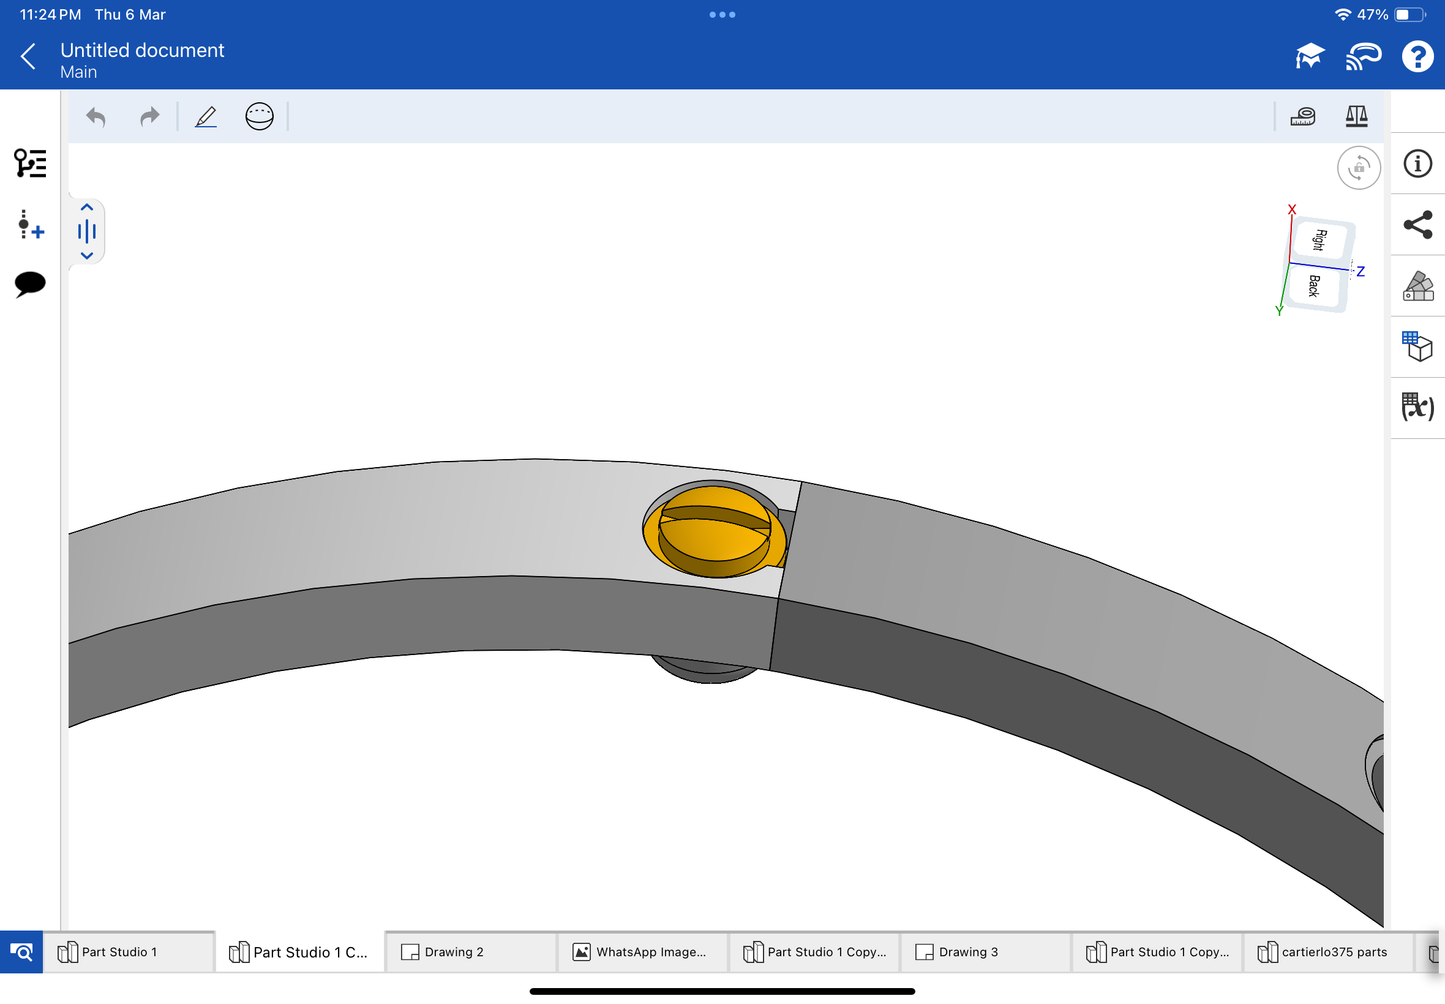Tap the redo arrow in toolbar

coord(149,117)
